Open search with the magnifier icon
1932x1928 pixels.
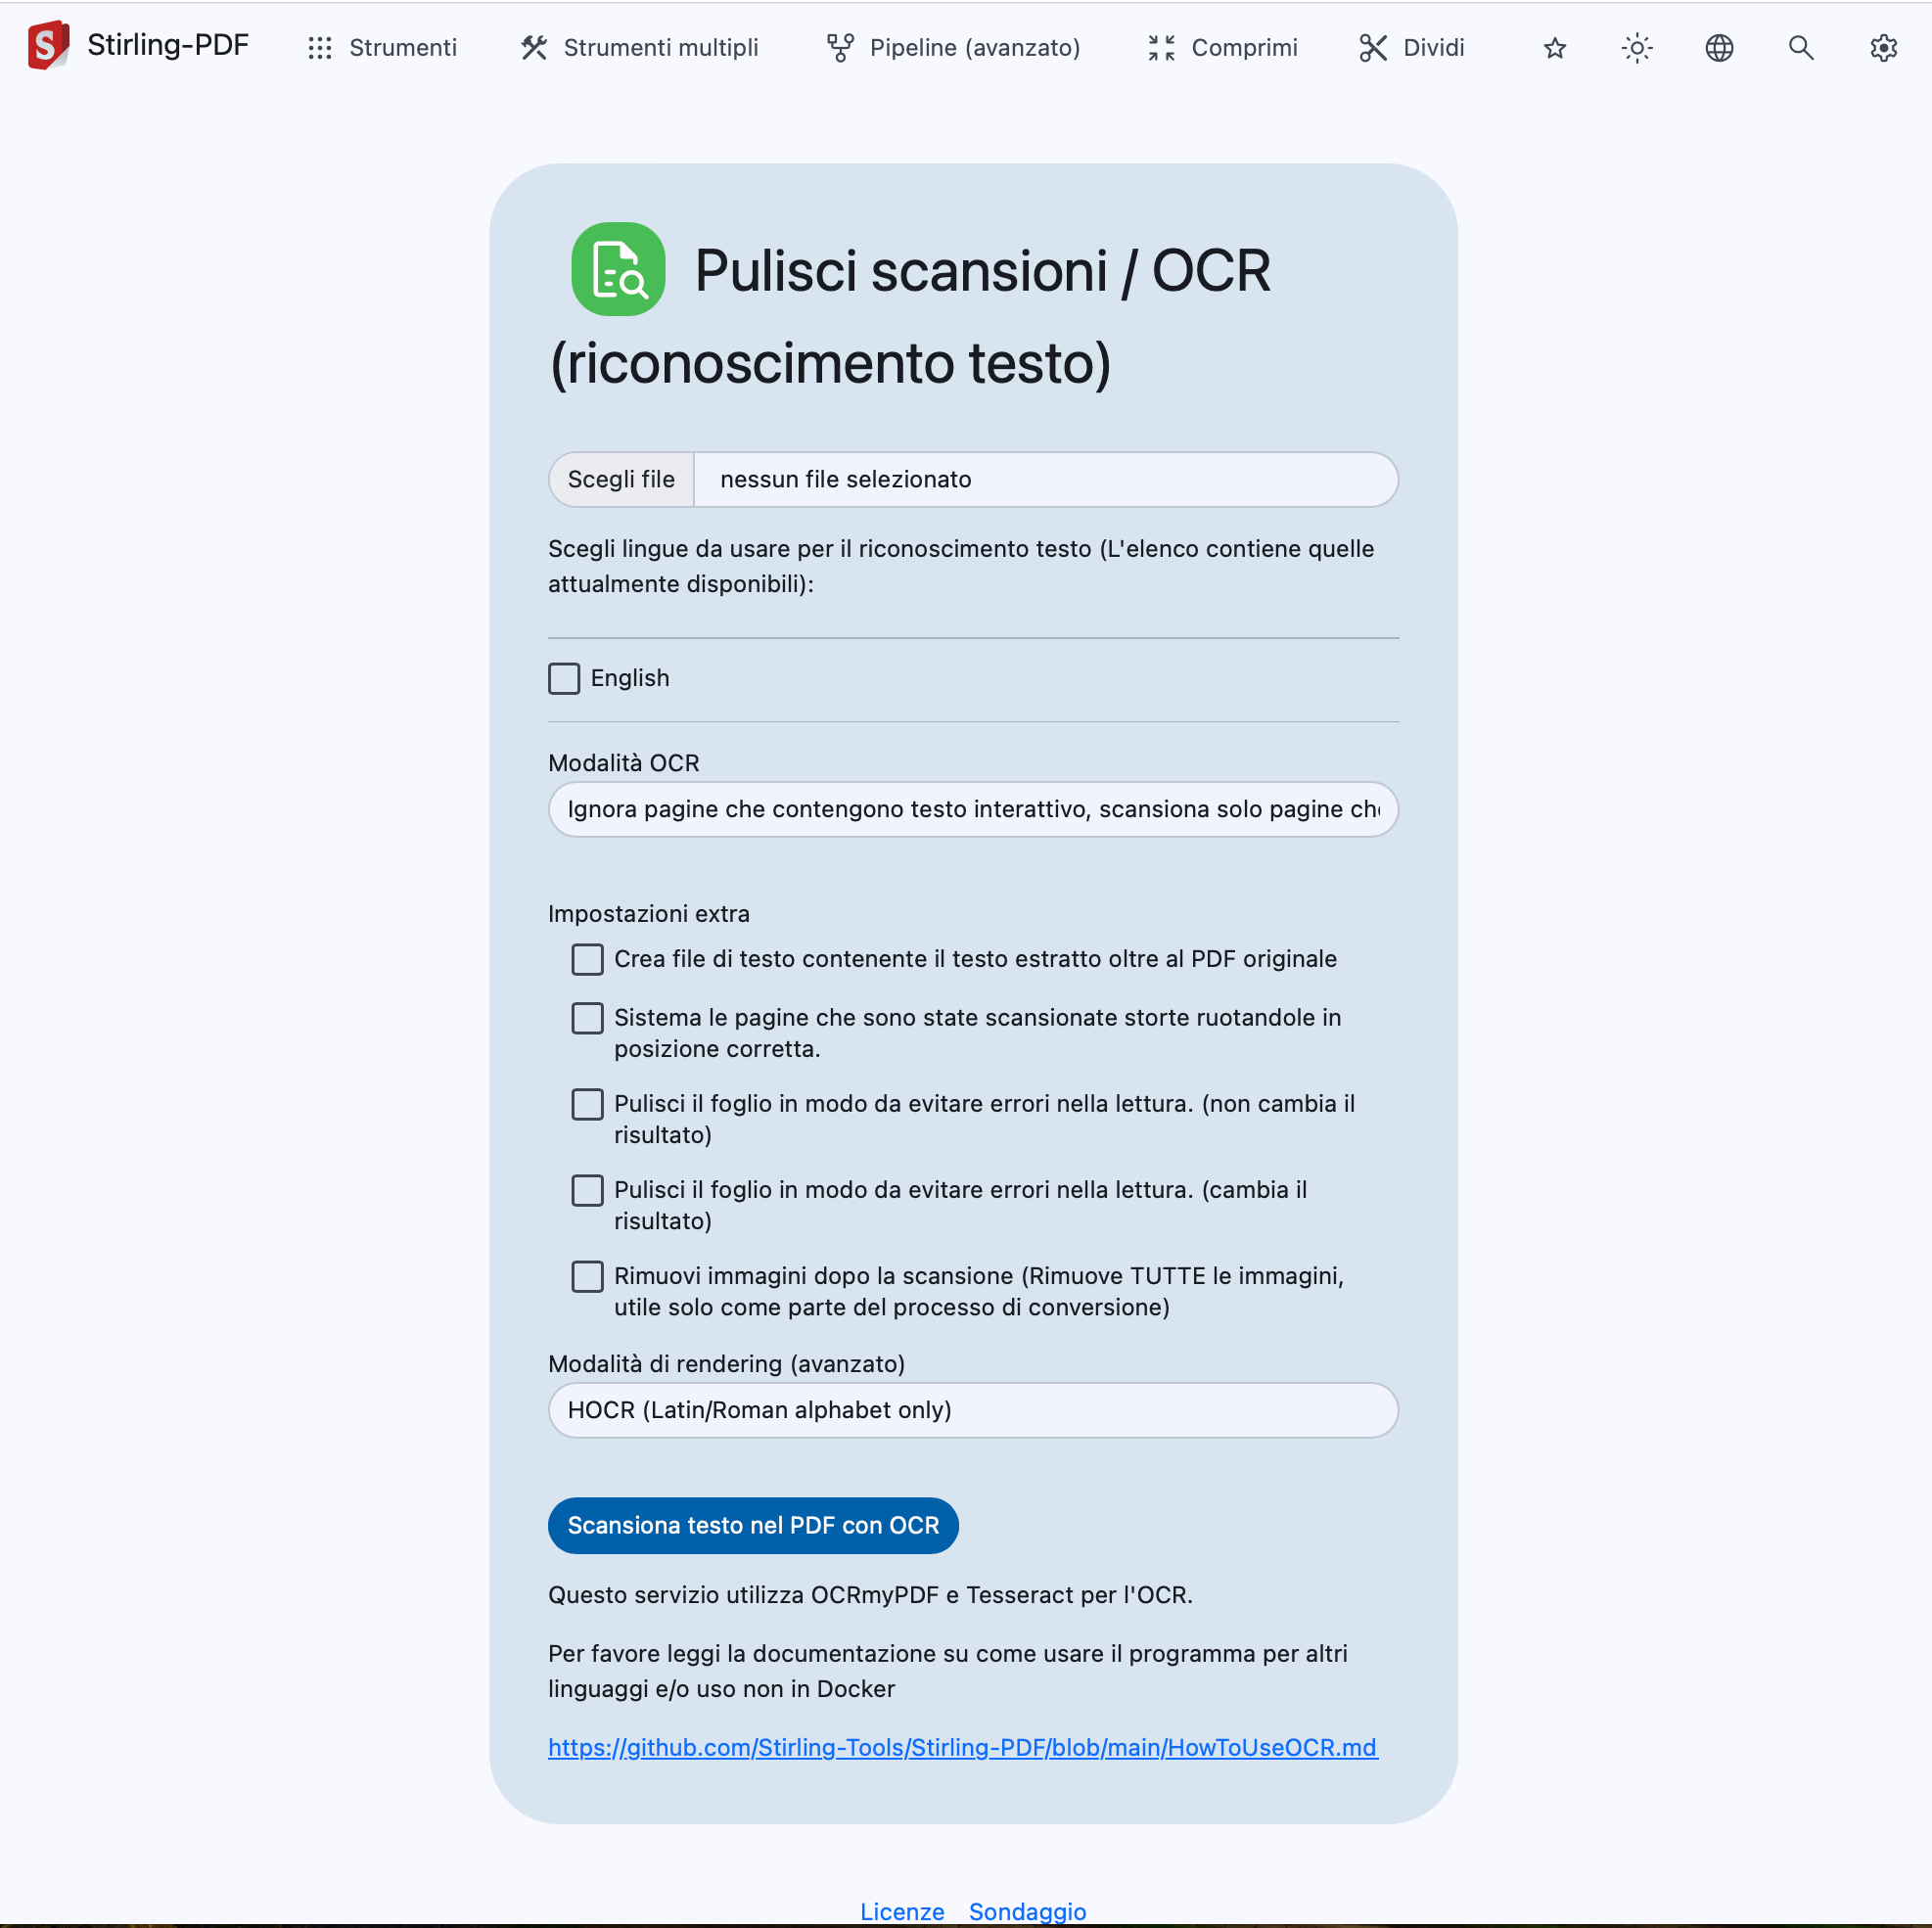pos(1800,48)
